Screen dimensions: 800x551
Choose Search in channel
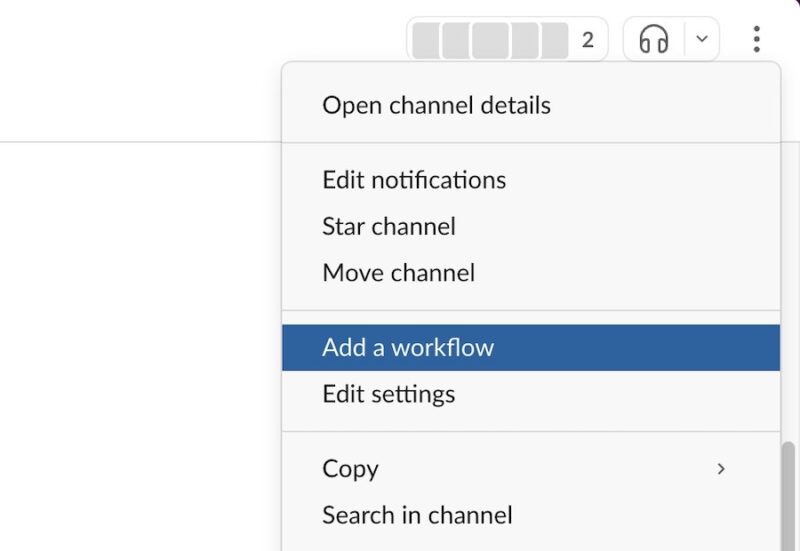531,515
